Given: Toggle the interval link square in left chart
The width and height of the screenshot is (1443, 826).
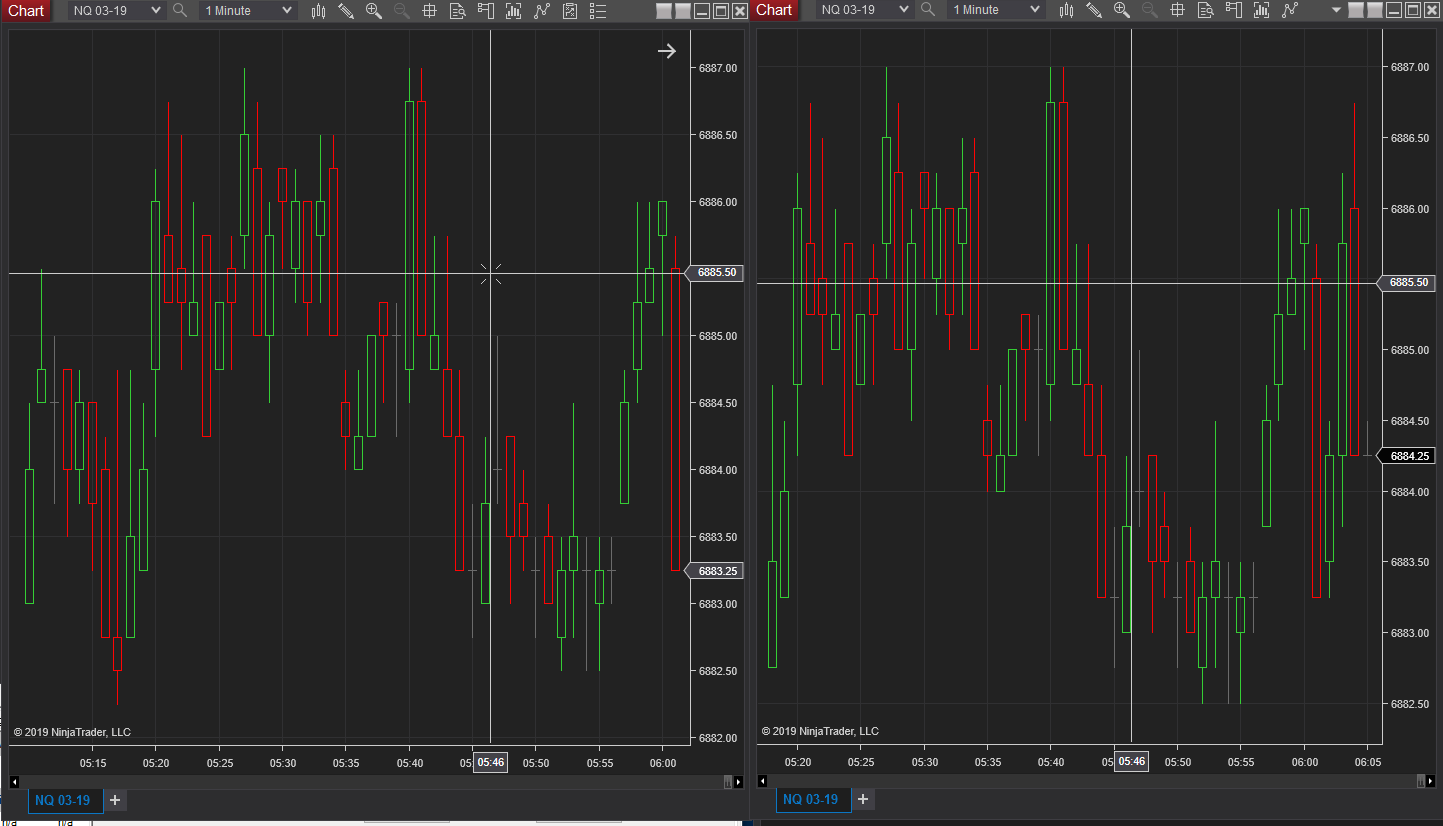Looking at the screenshot, I should 683,10.
